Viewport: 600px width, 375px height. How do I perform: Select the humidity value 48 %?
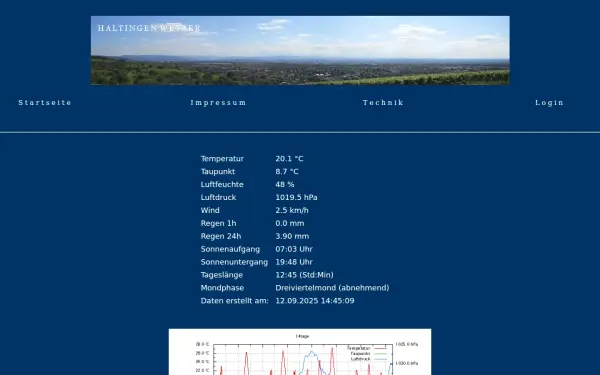coord(285,184)
